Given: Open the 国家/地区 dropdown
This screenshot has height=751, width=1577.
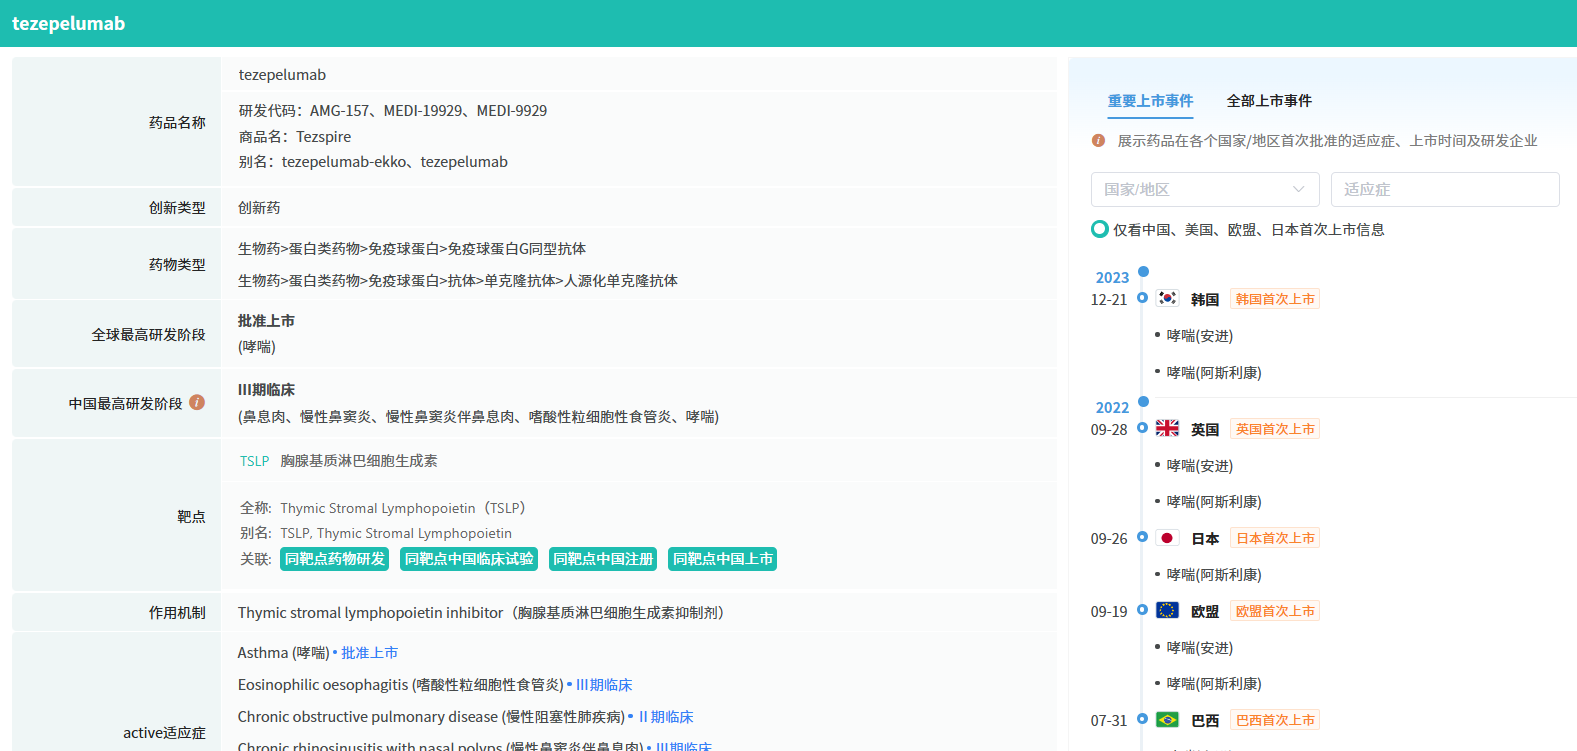Looking at the screenshot, I should point(1204,189).
